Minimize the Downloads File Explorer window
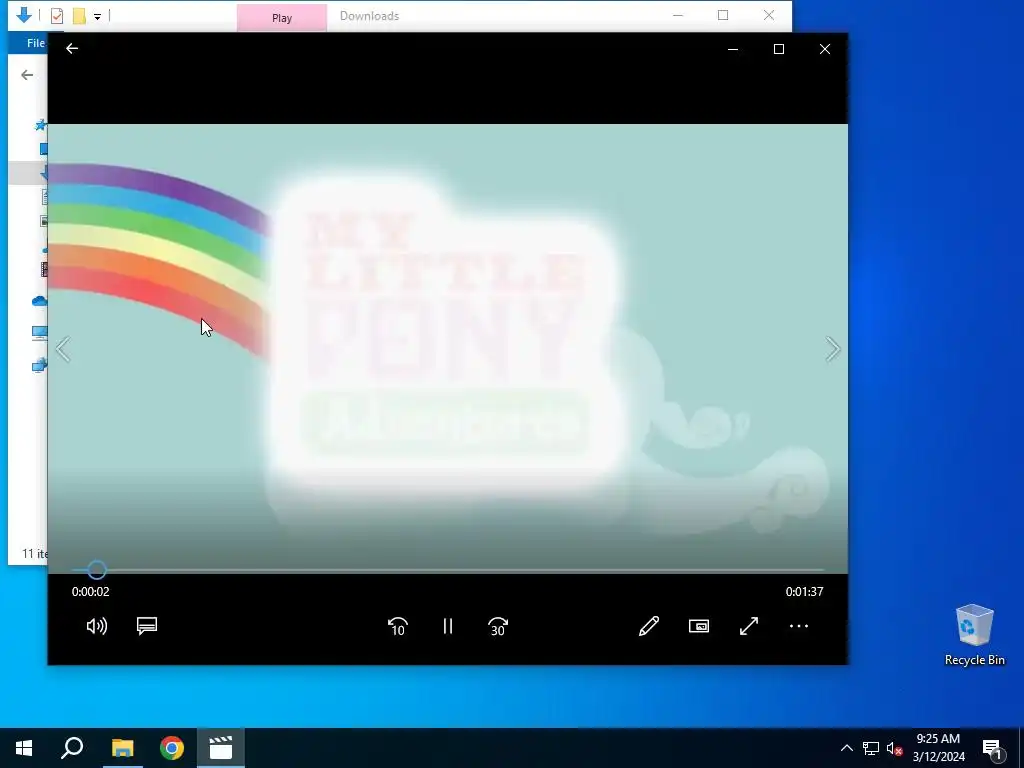Viewport: 1024px width, 768px height. click(x=678, y=15)
